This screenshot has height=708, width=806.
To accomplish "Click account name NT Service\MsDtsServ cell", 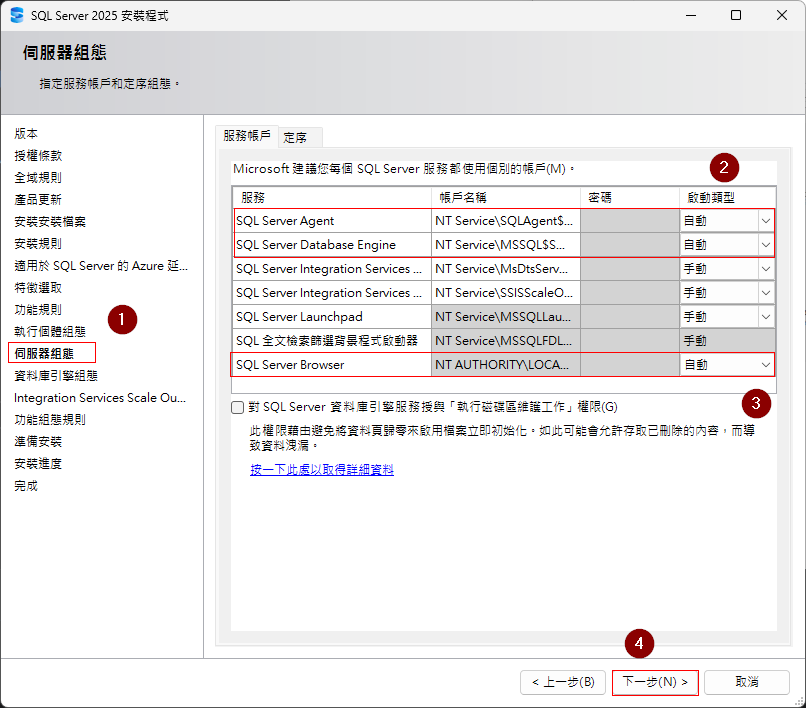I will (506, 269).
